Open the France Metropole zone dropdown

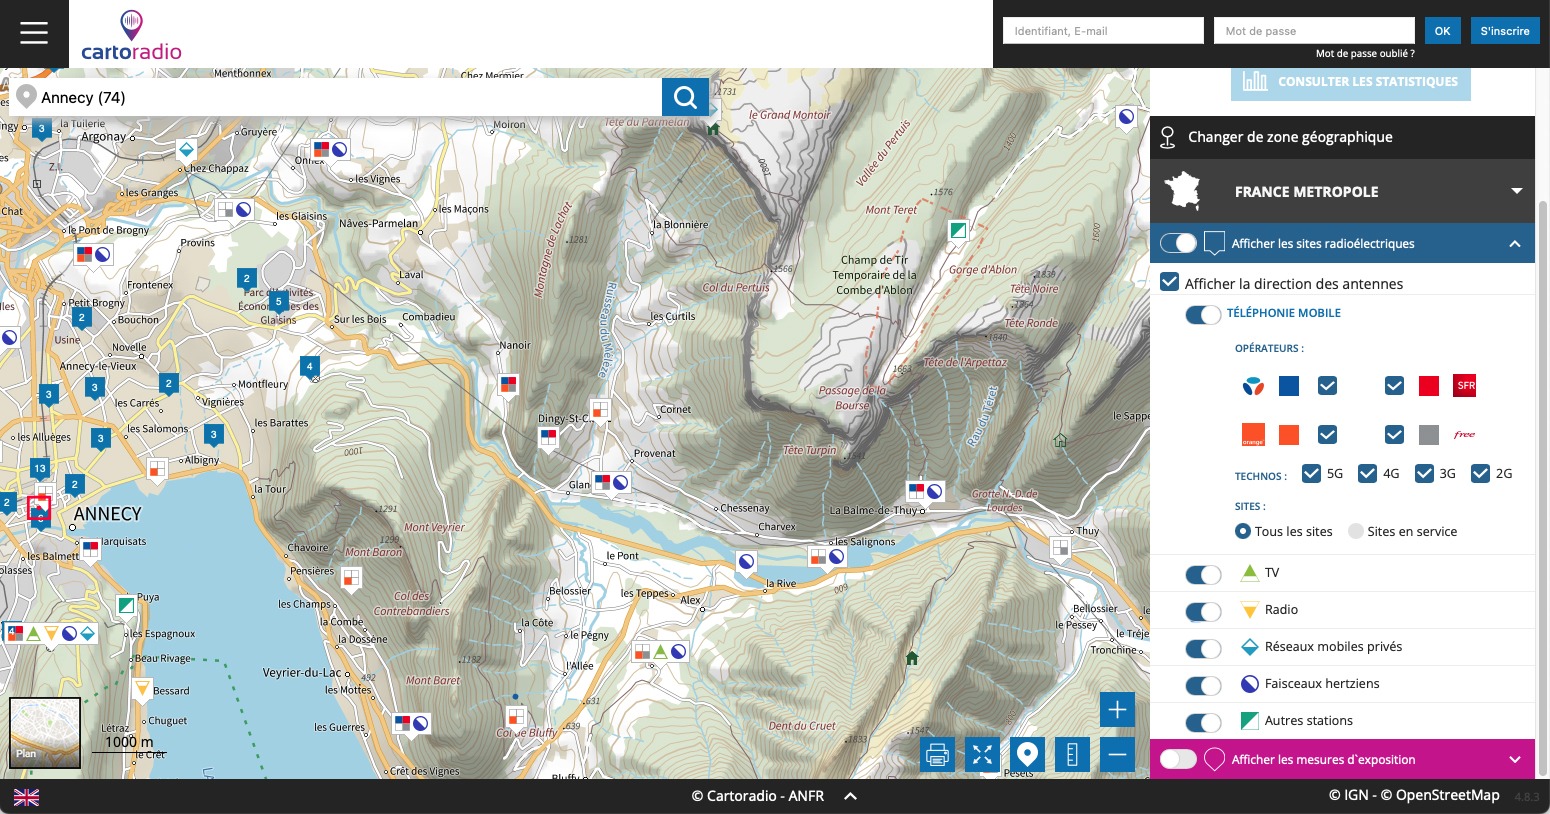point(1342,191)
